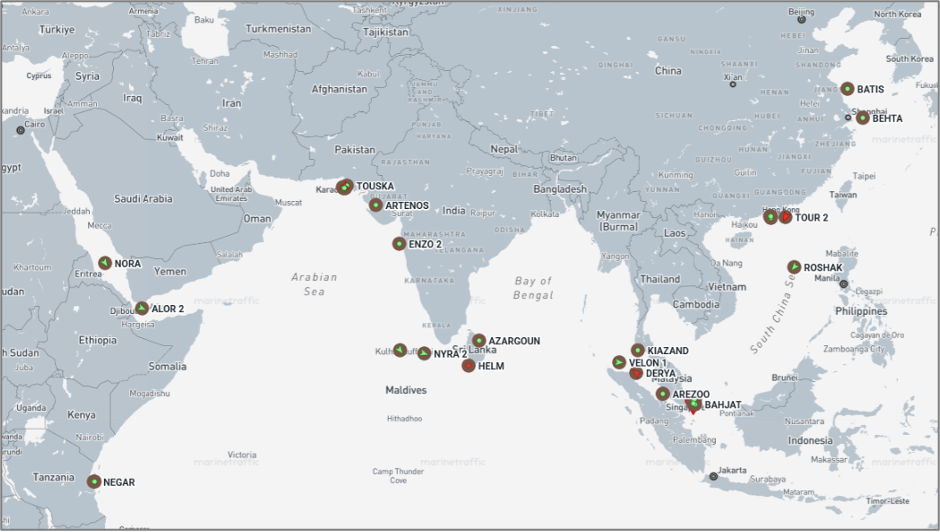Select the VELON 1 vessel arrow
Screen dimensions: 940x532
(x=619, y=362)
